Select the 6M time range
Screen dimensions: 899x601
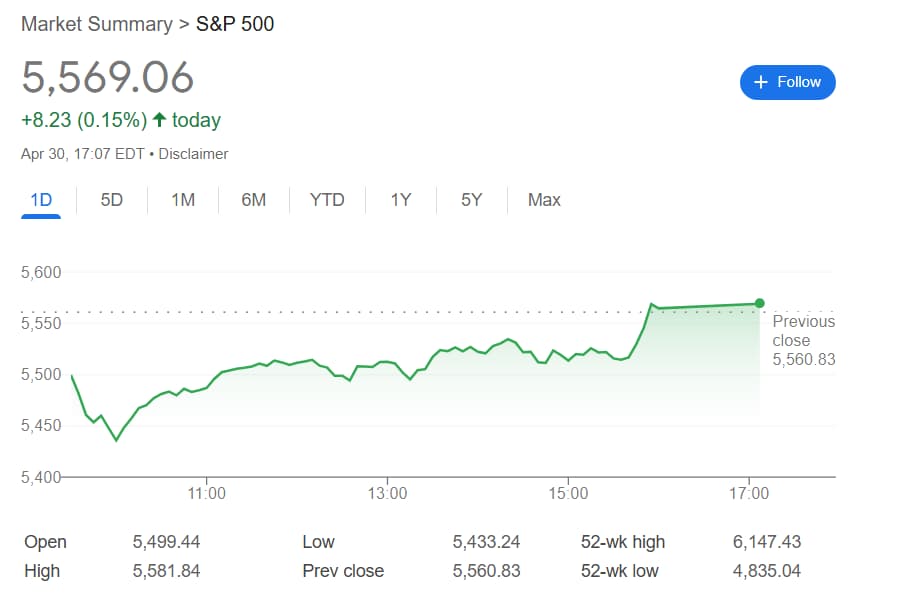click(253, 200)
